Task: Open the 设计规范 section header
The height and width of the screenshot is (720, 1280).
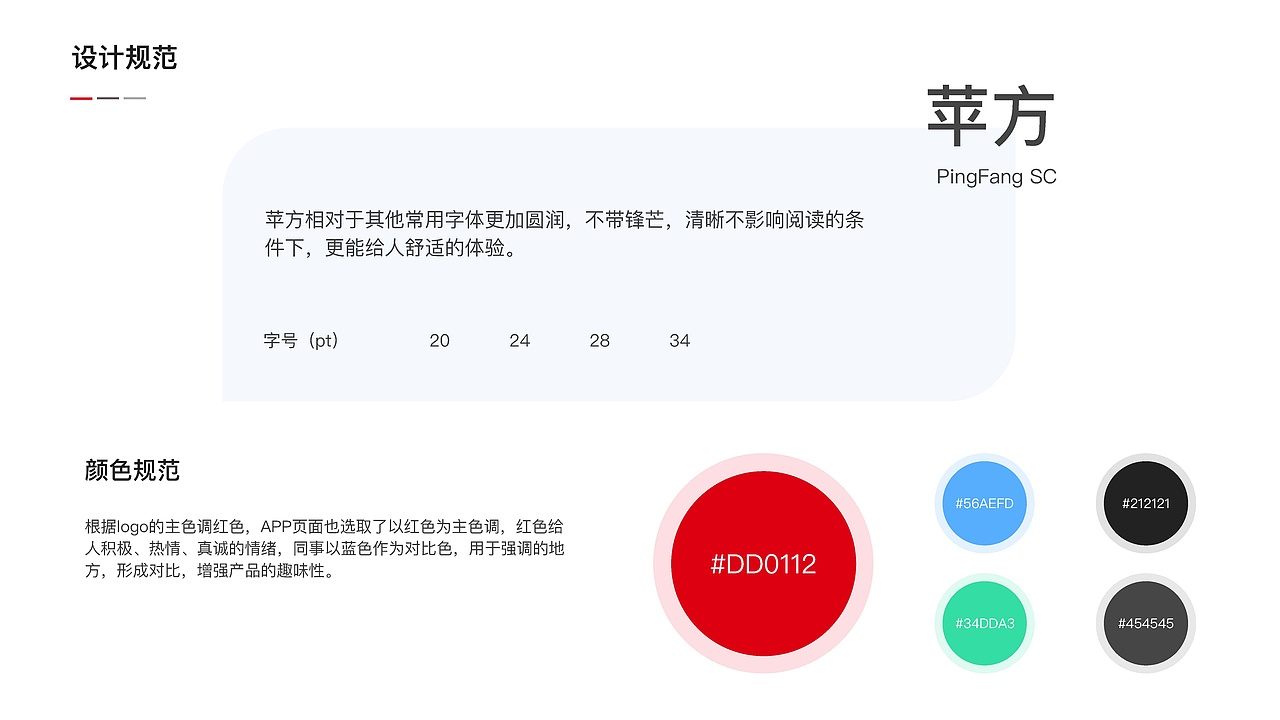Action: point(124,58)
